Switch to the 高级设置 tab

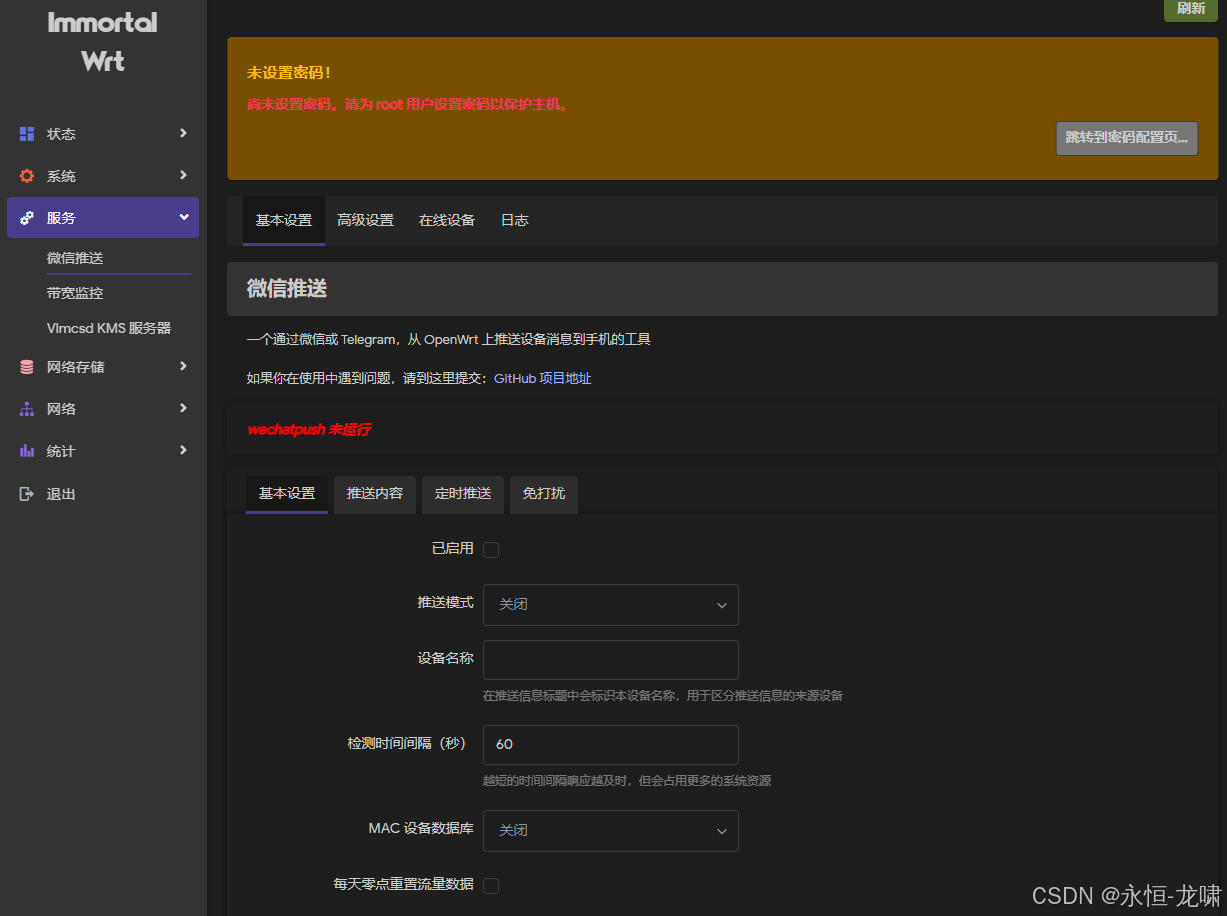pos(365,220)
